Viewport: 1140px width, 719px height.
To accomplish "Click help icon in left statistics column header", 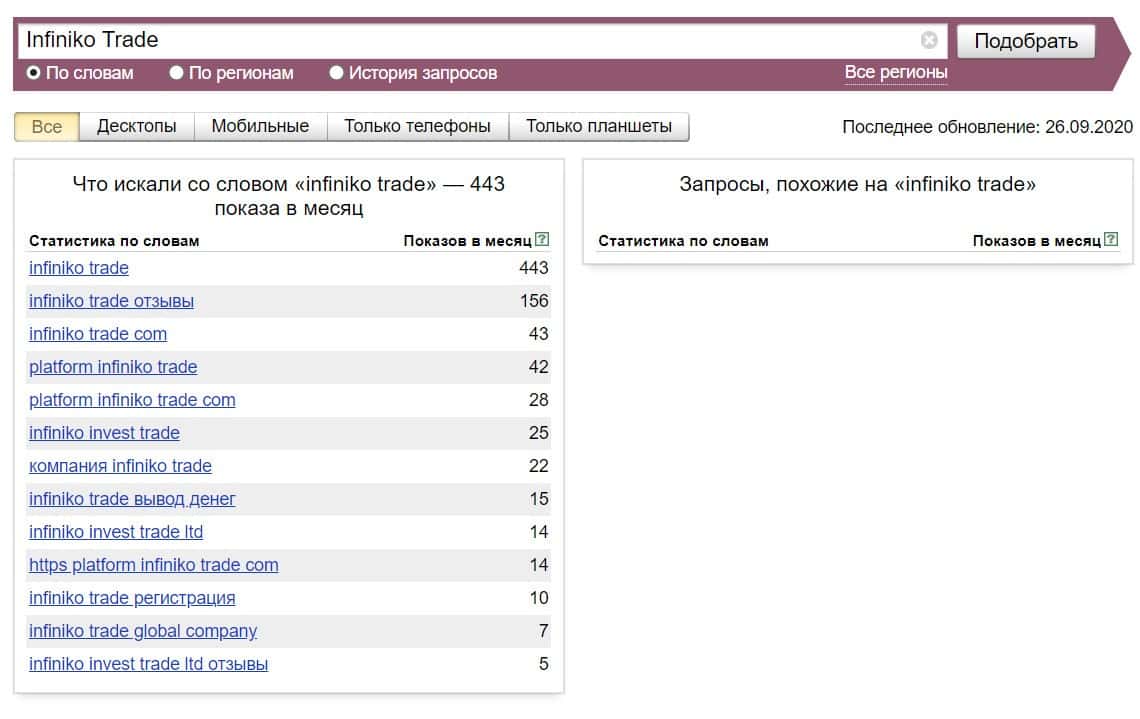I will coord(542,240).
